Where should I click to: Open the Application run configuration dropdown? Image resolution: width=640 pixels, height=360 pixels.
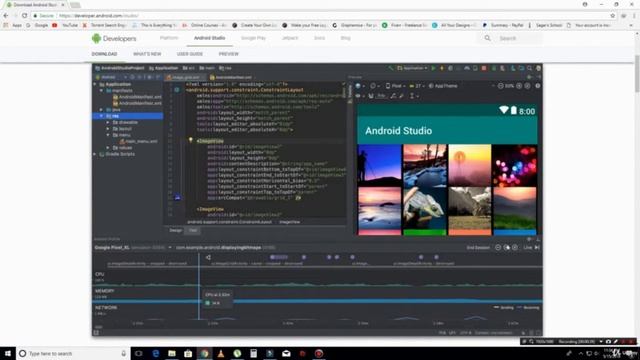tap(412, 68)
